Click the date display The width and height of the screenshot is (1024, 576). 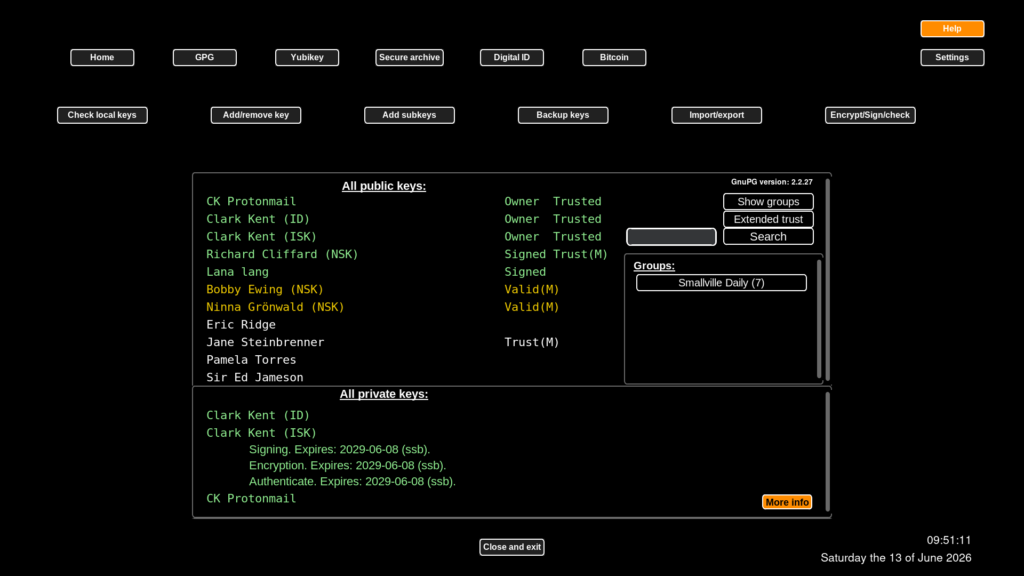coord(896,558)
